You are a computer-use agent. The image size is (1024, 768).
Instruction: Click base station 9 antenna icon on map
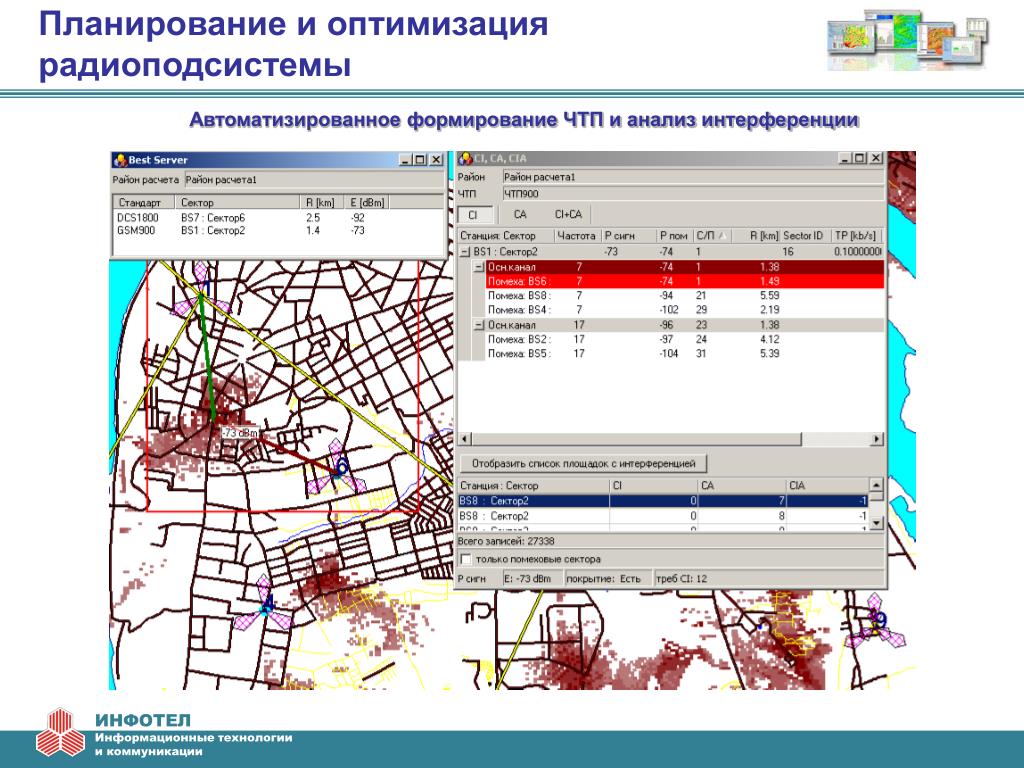point(876,622)
